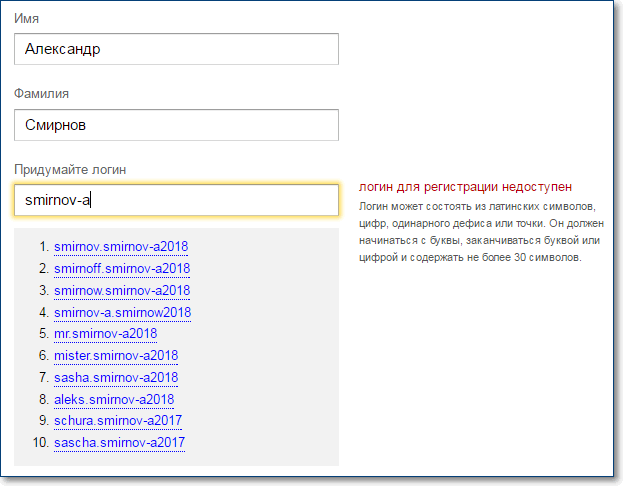623x486 pixels.
Task: Pick suggested login smirnow.smirnov-a2018
Action: pyautogui.click(x=122, y=290)
